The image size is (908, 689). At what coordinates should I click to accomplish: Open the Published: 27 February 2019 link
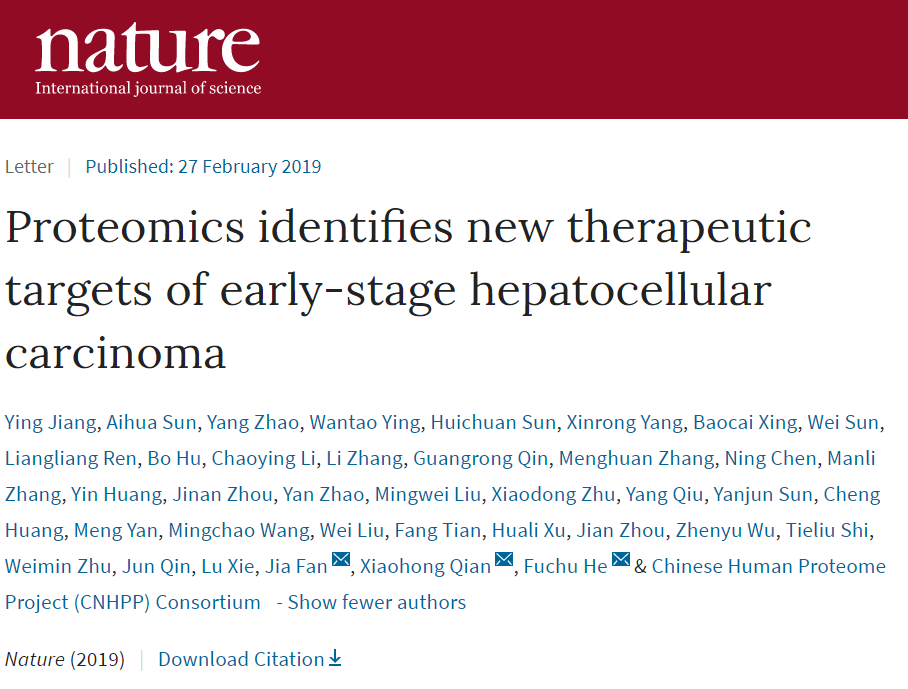(203, 167)
